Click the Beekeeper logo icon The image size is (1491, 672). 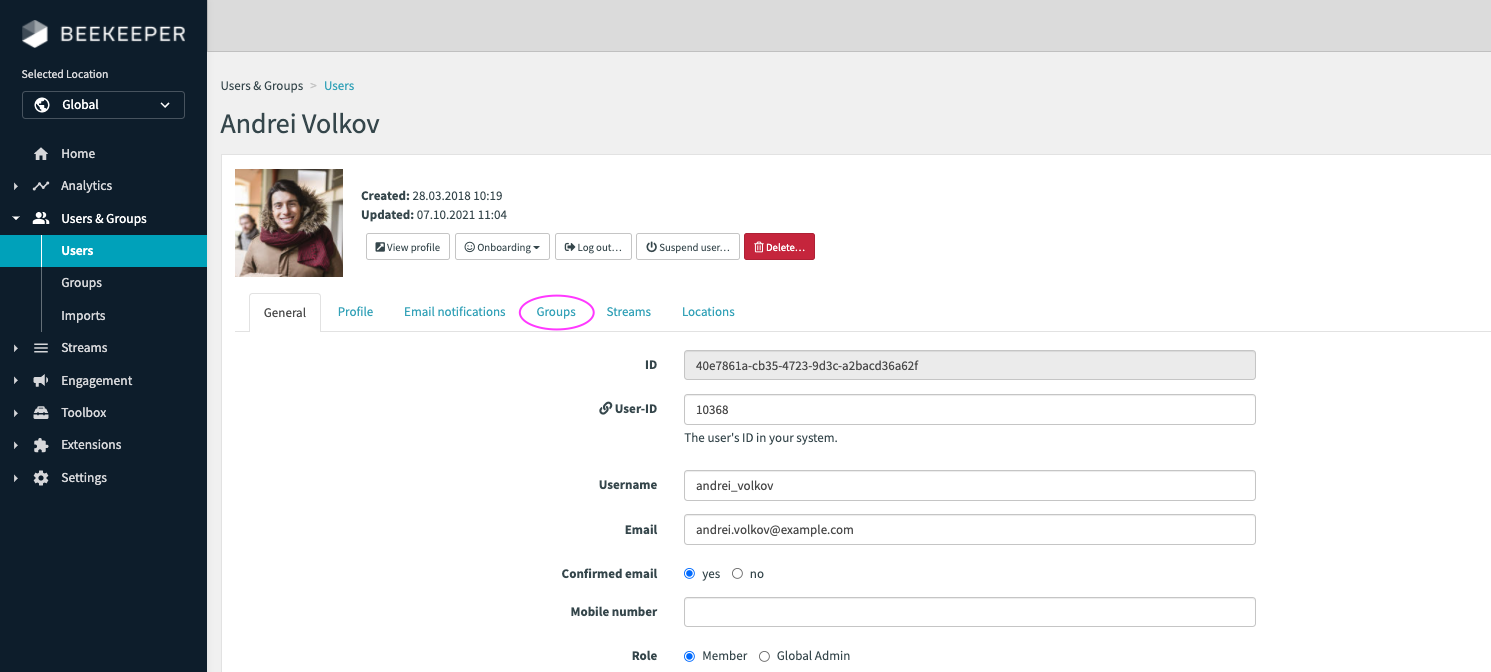[x=35, y=34]
